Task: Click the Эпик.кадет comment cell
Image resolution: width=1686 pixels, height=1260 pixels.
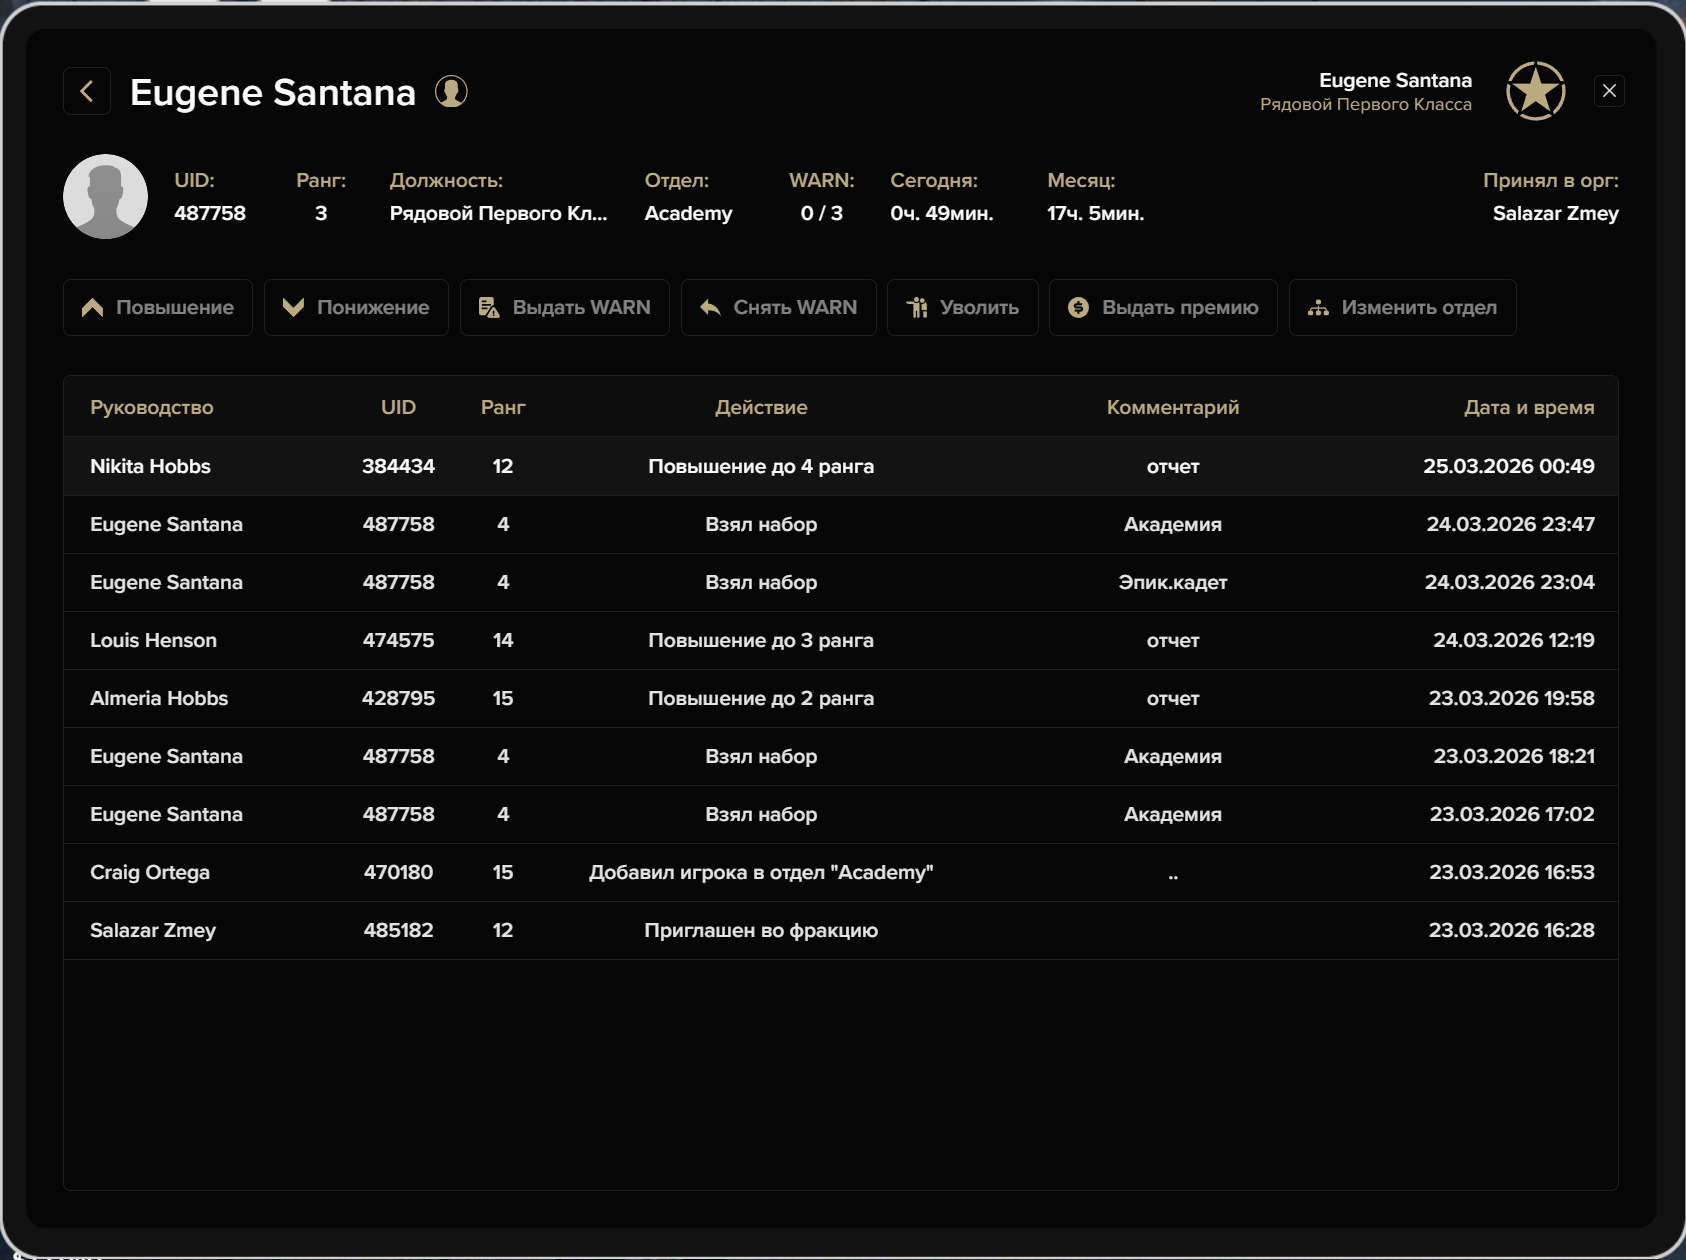Action: coord(1172,582)
